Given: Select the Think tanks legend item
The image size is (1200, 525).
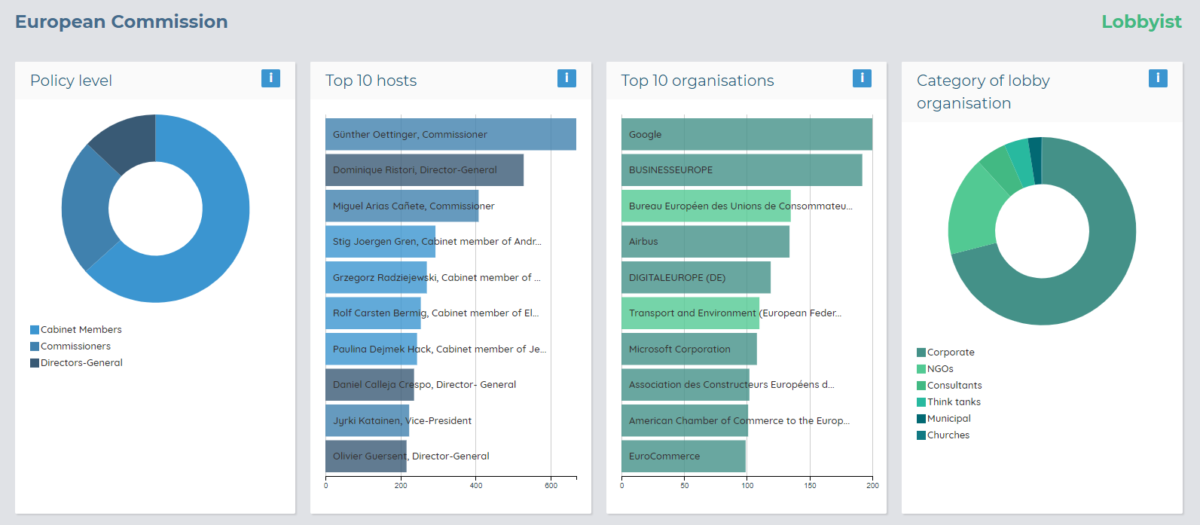Looking at the screenshot, I should click(953, 402).
